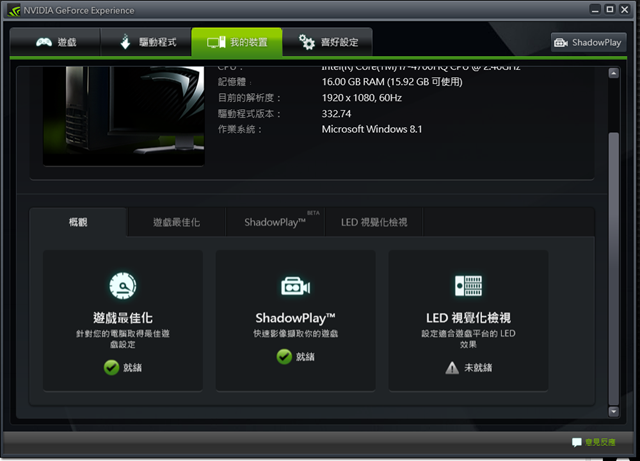The image size is (640, 461).
Task: Click the vertical scrollbar thumb
Action: coord(613,269)
